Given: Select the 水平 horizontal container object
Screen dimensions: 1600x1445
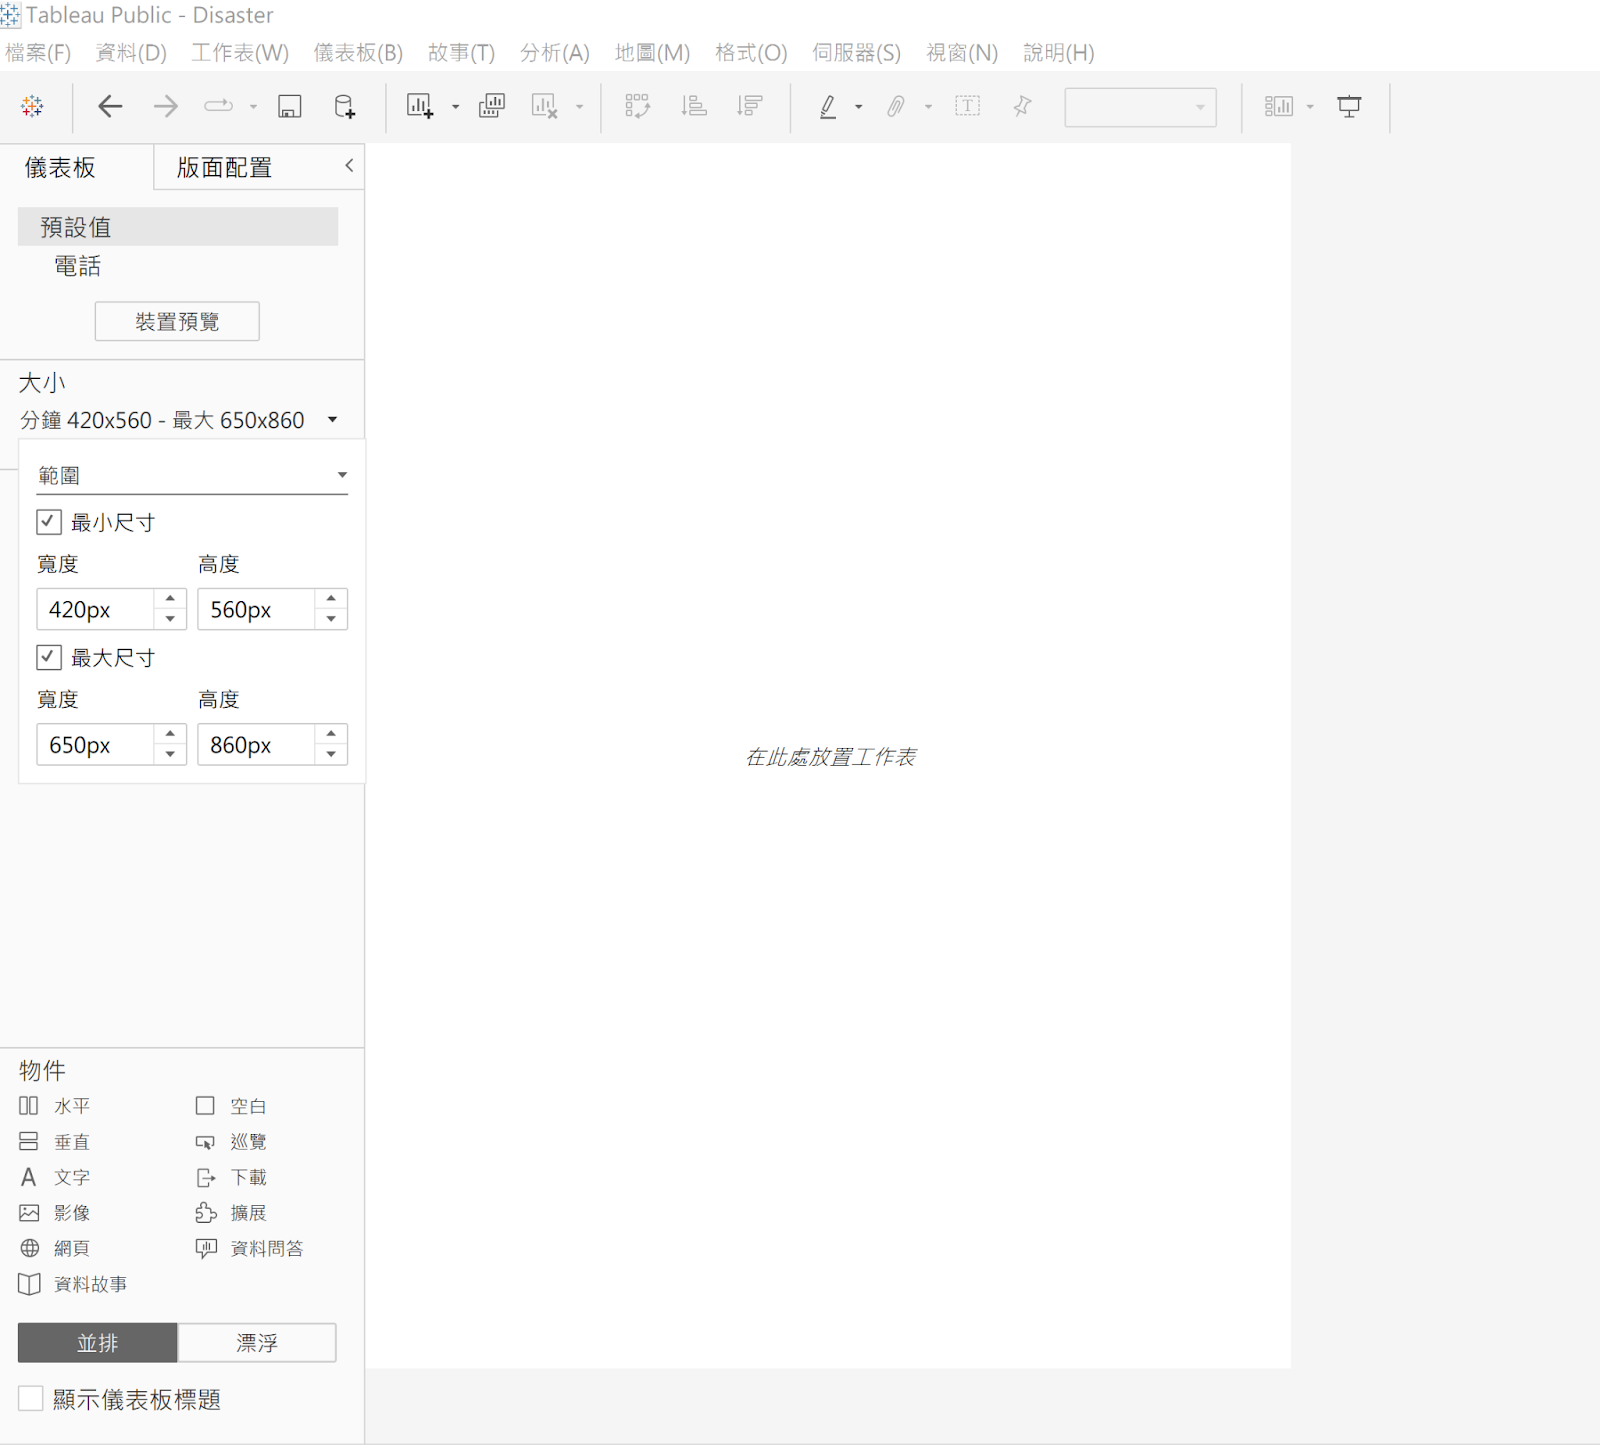Looking at the screenshot, I should [x=55, y=1106].
